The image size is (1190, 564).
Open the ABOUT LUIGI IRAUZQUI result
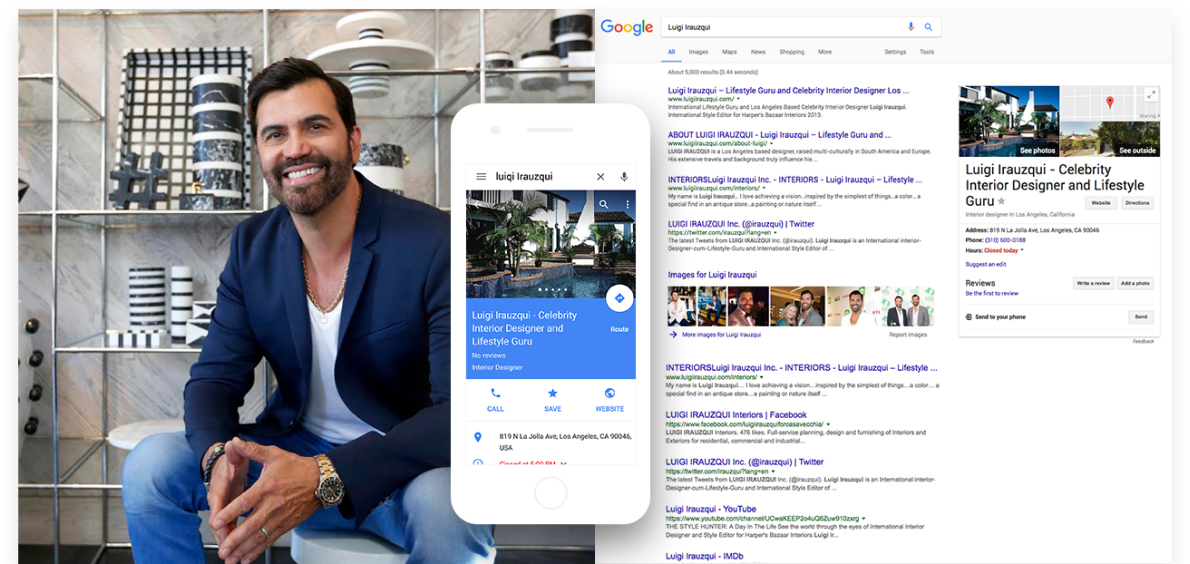(x=779, y=134)
